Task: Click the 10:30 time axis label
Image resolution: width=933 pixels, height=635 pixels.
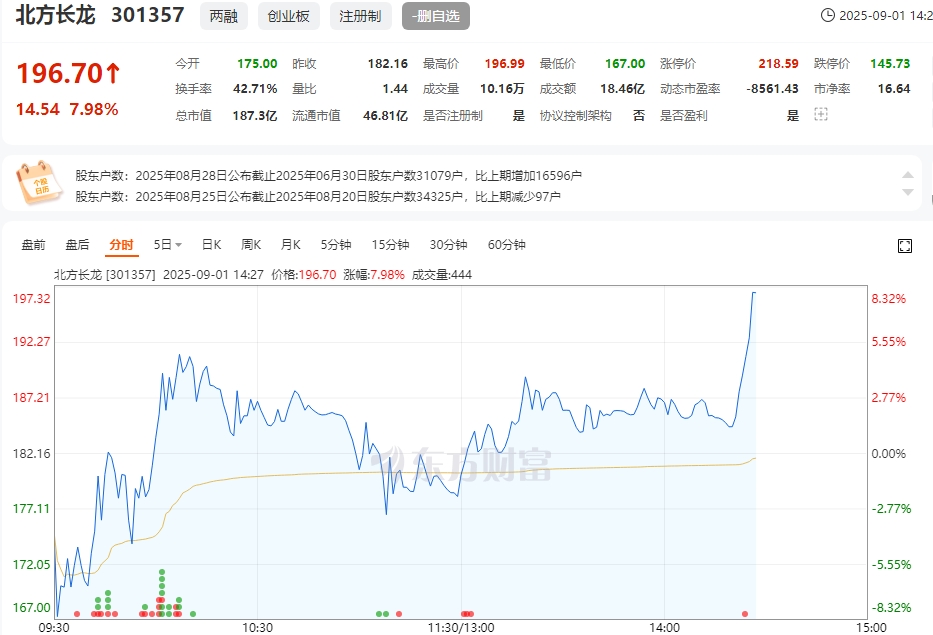Action: tap(257, 627)
